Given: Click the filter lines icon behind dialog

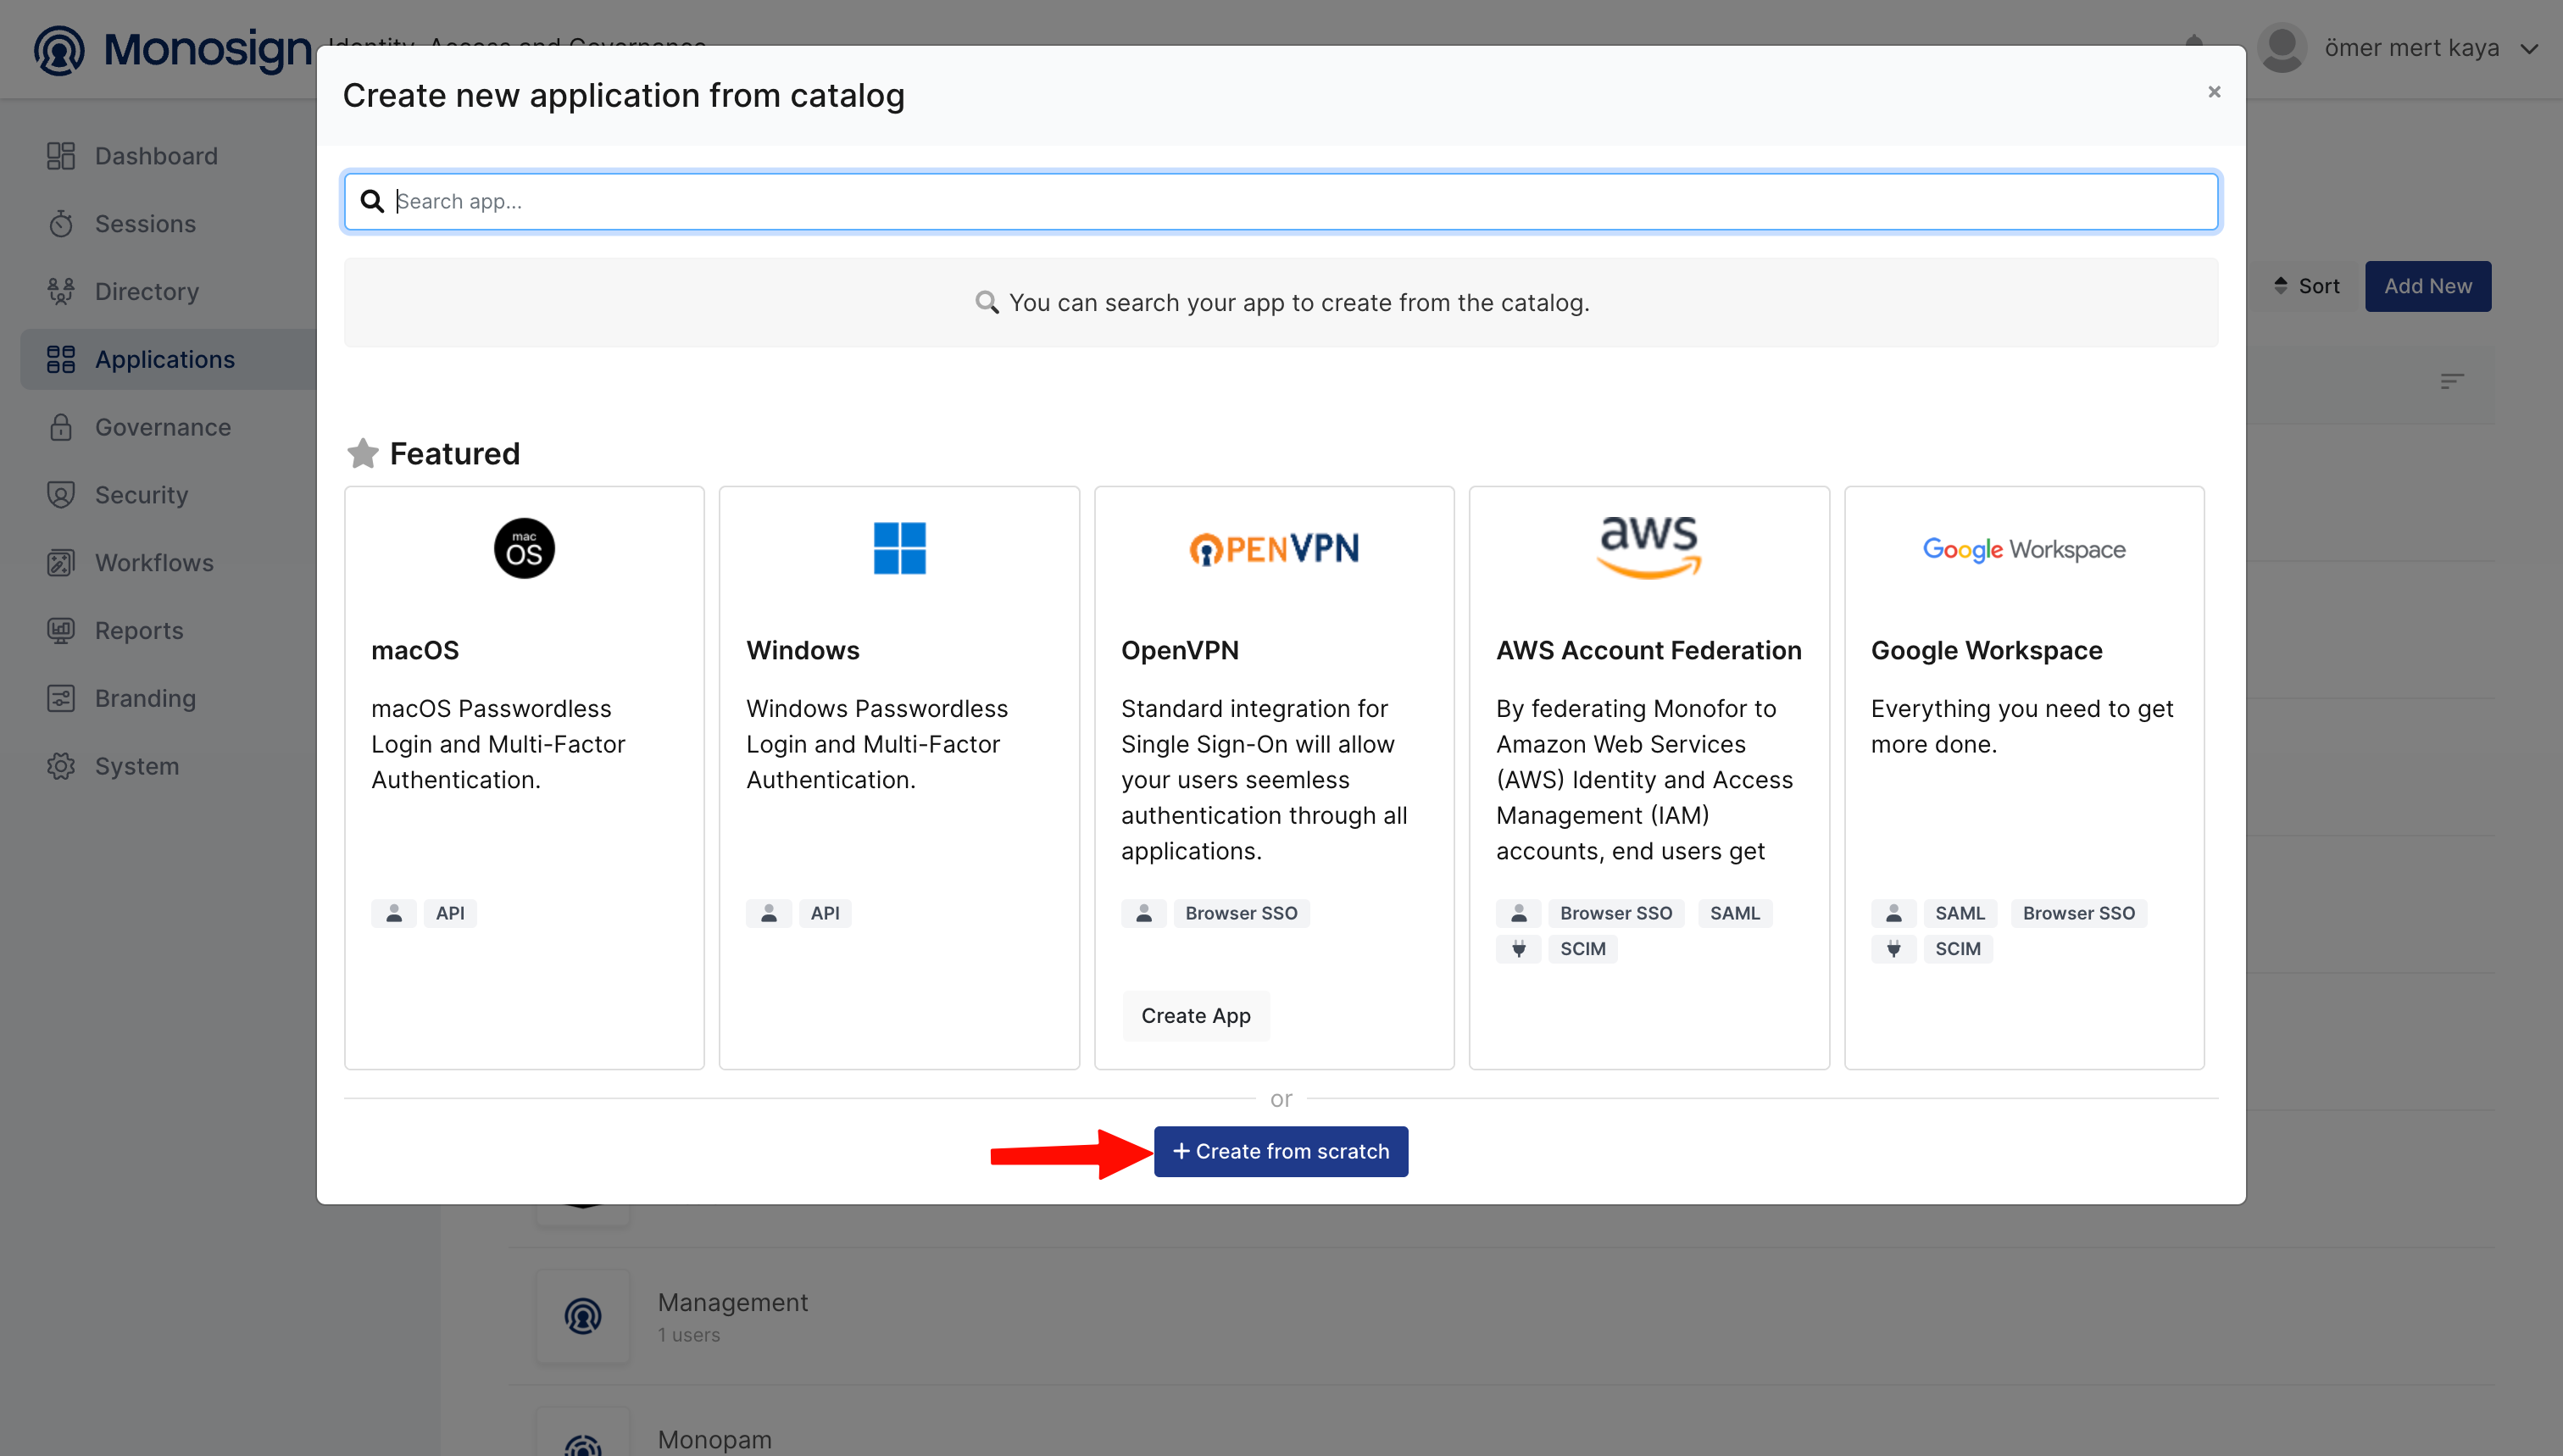Looking at the screenshot, I should (x=2452, y=381).
